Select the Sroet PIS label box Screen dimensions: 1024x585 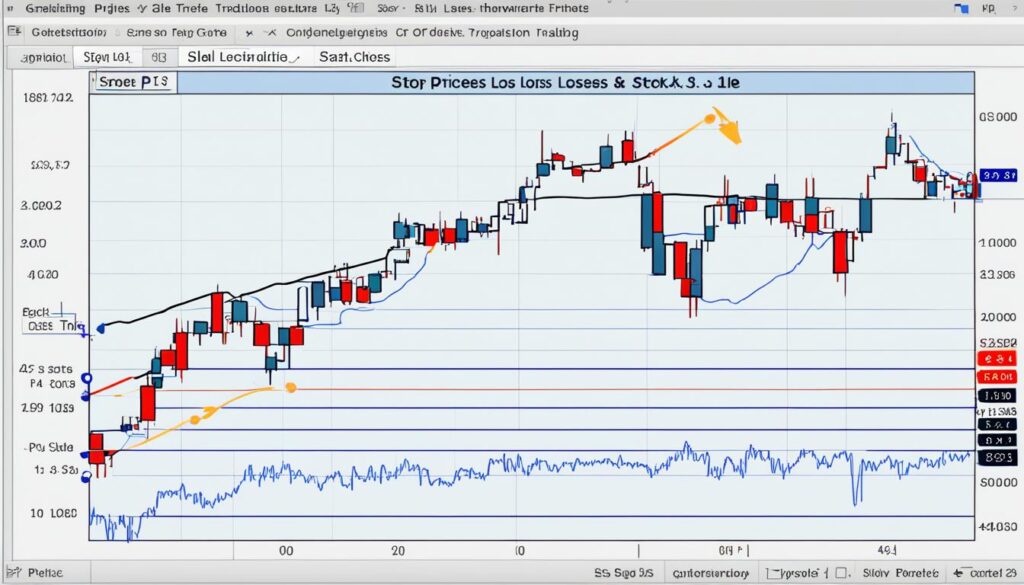pos(135,82)
